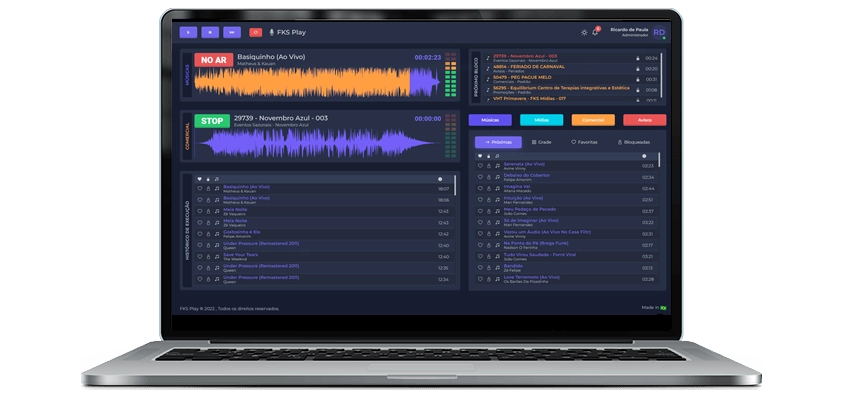The height and width of the screenshot is (398, 843).
Task: Click the play button in top toolbar
Action: (188, 32)
